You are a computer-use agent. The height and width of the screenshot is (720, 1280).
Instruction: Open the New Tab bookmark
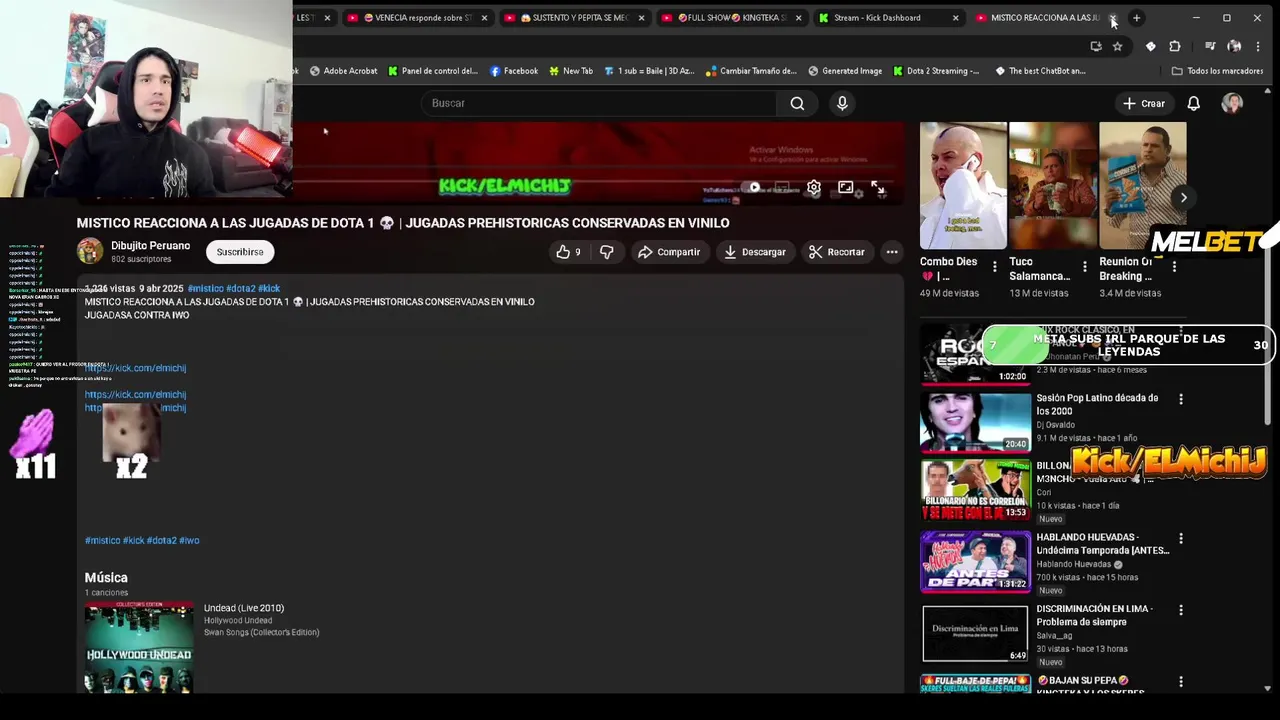point(571,71)
